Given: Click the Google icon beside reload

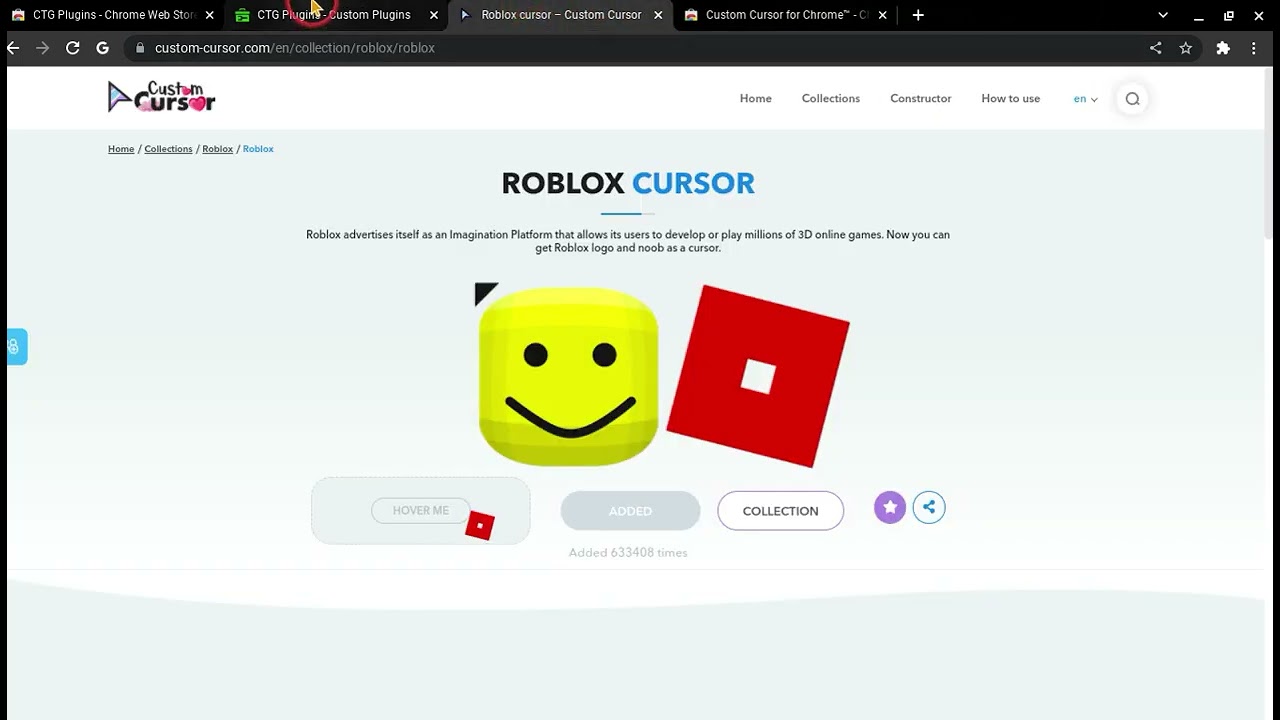Looking at the screenshot, I should coord(102,48).
